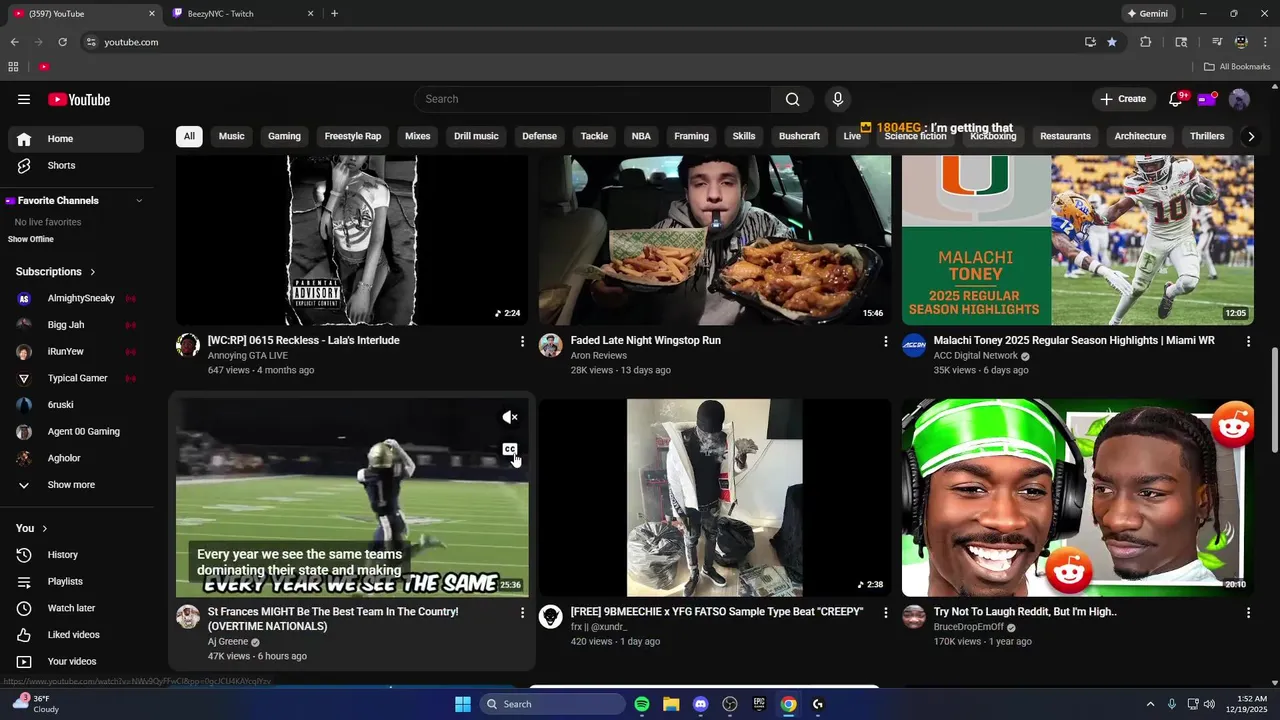This screenshot has width=1280, height=720.
Task: Open options for Lala's Interlude video
Action: tap(522, 341)
